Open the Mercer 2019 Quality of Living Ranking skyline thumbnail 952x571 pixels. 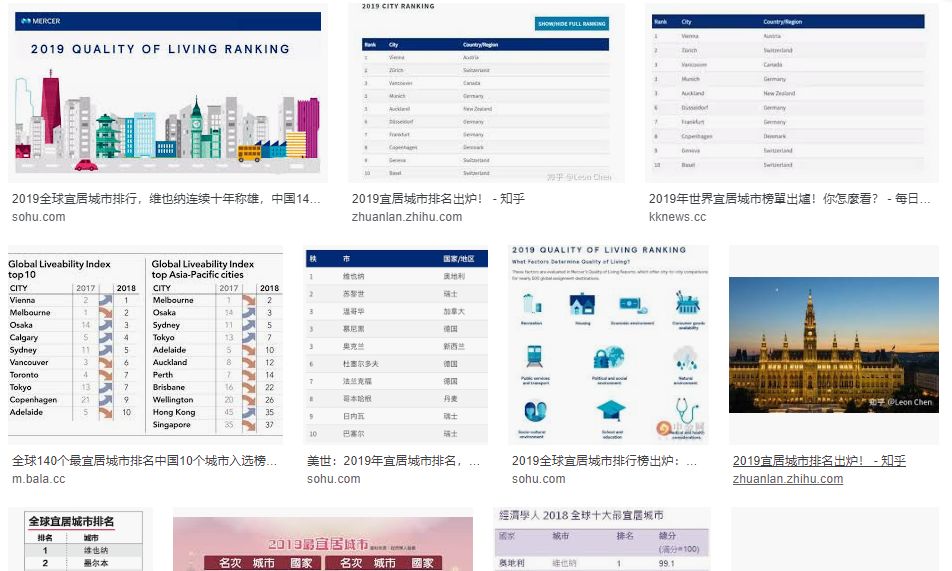point(168,93)
